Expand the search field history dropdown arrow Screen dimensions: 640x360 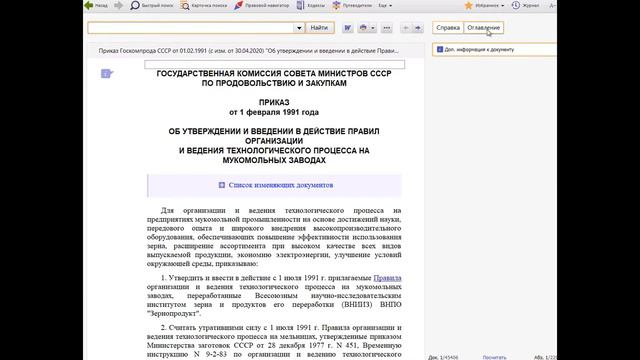click(x=299, y=28)
